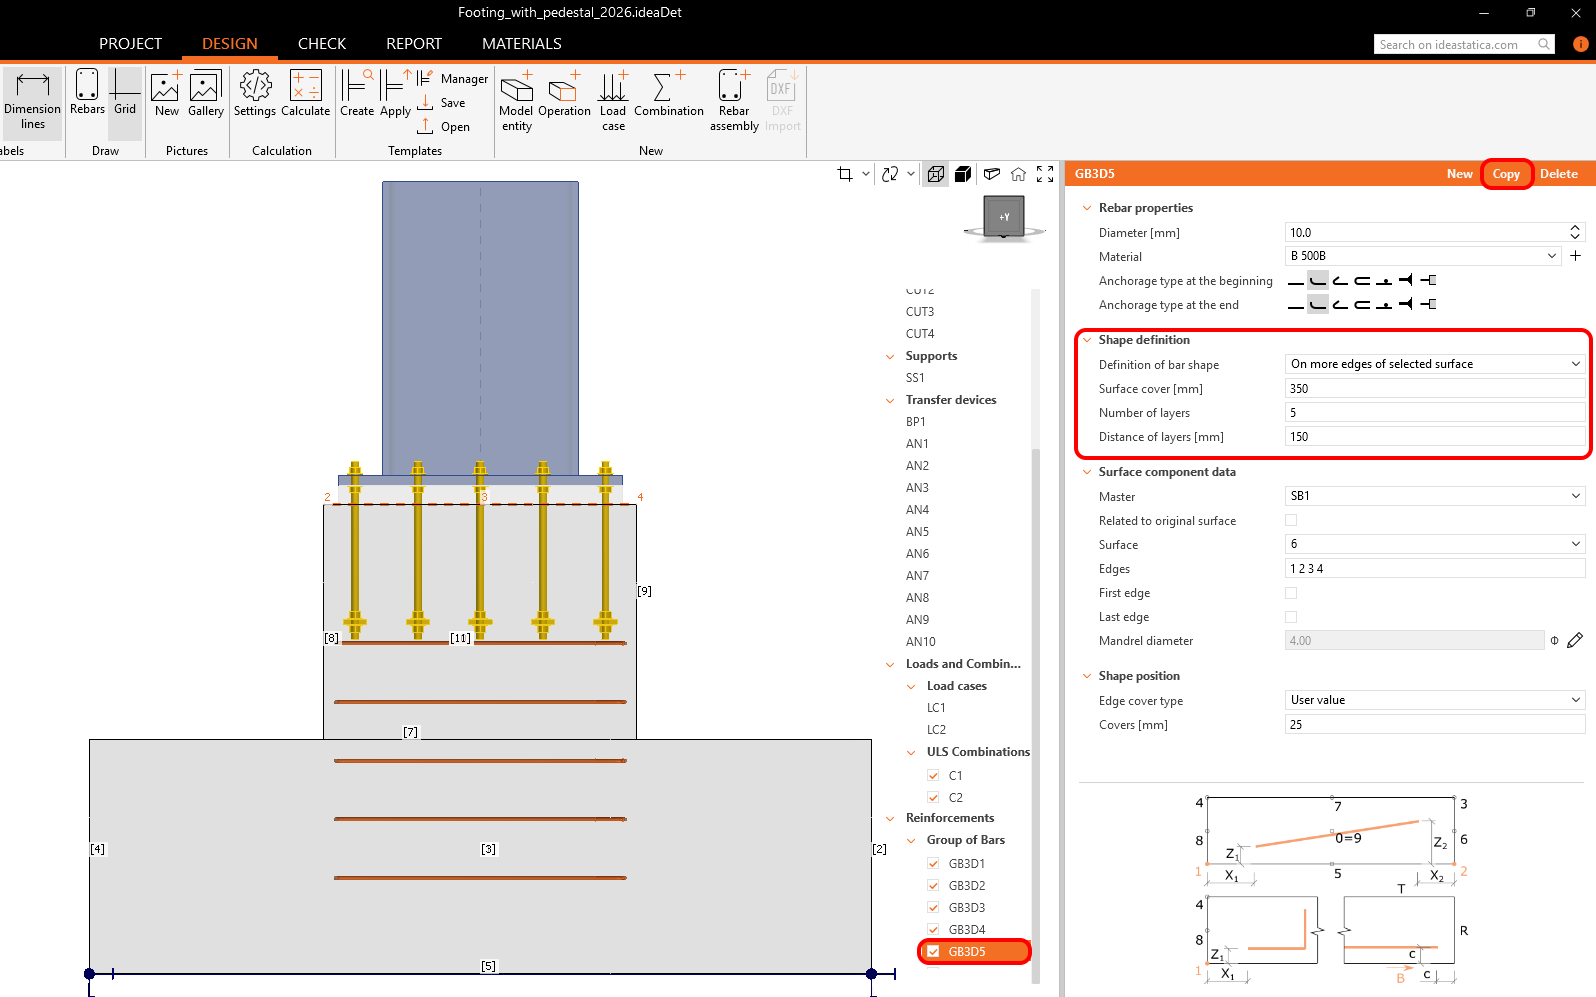This screenshot has height=997, width=1596.
Task: Click the home view icon
Action: 1018,174
